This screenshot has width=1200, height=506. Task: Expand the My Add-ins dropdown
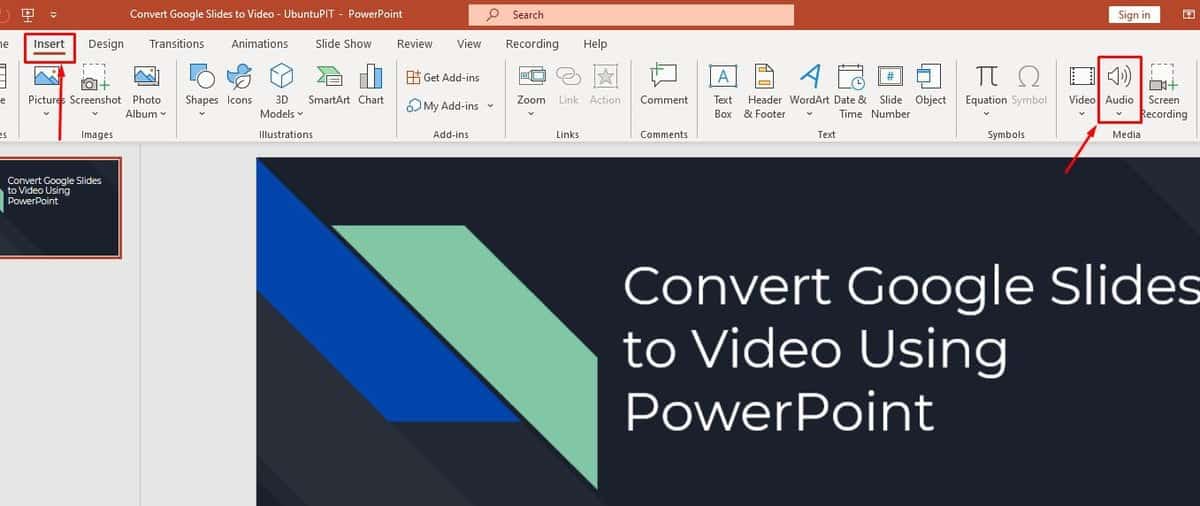click(490, 106)
